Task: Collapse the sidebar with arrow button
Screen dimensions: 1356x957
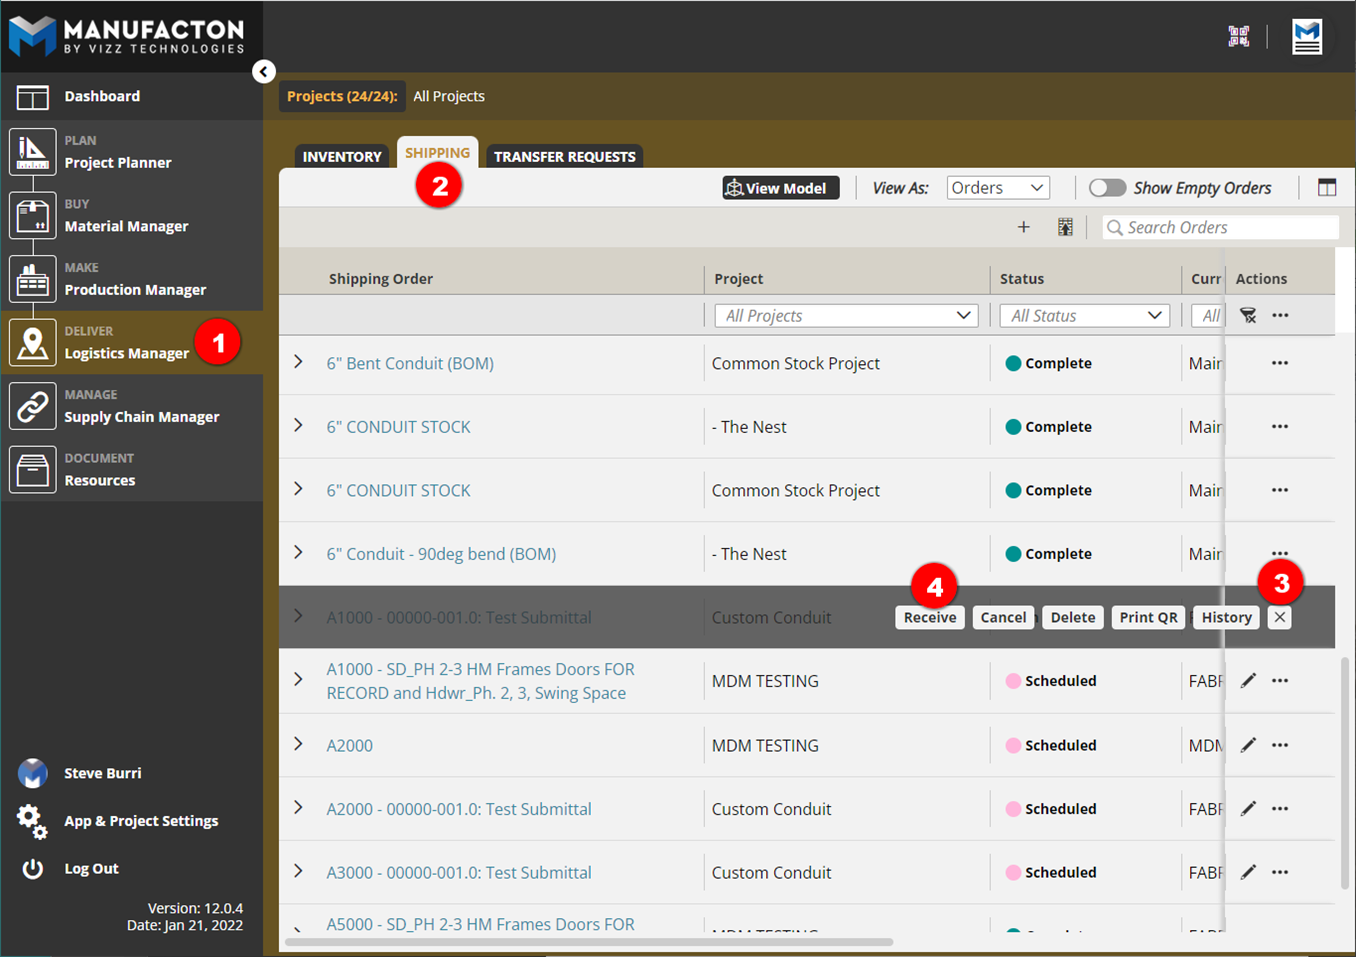Action: click(x=264, y=71)
